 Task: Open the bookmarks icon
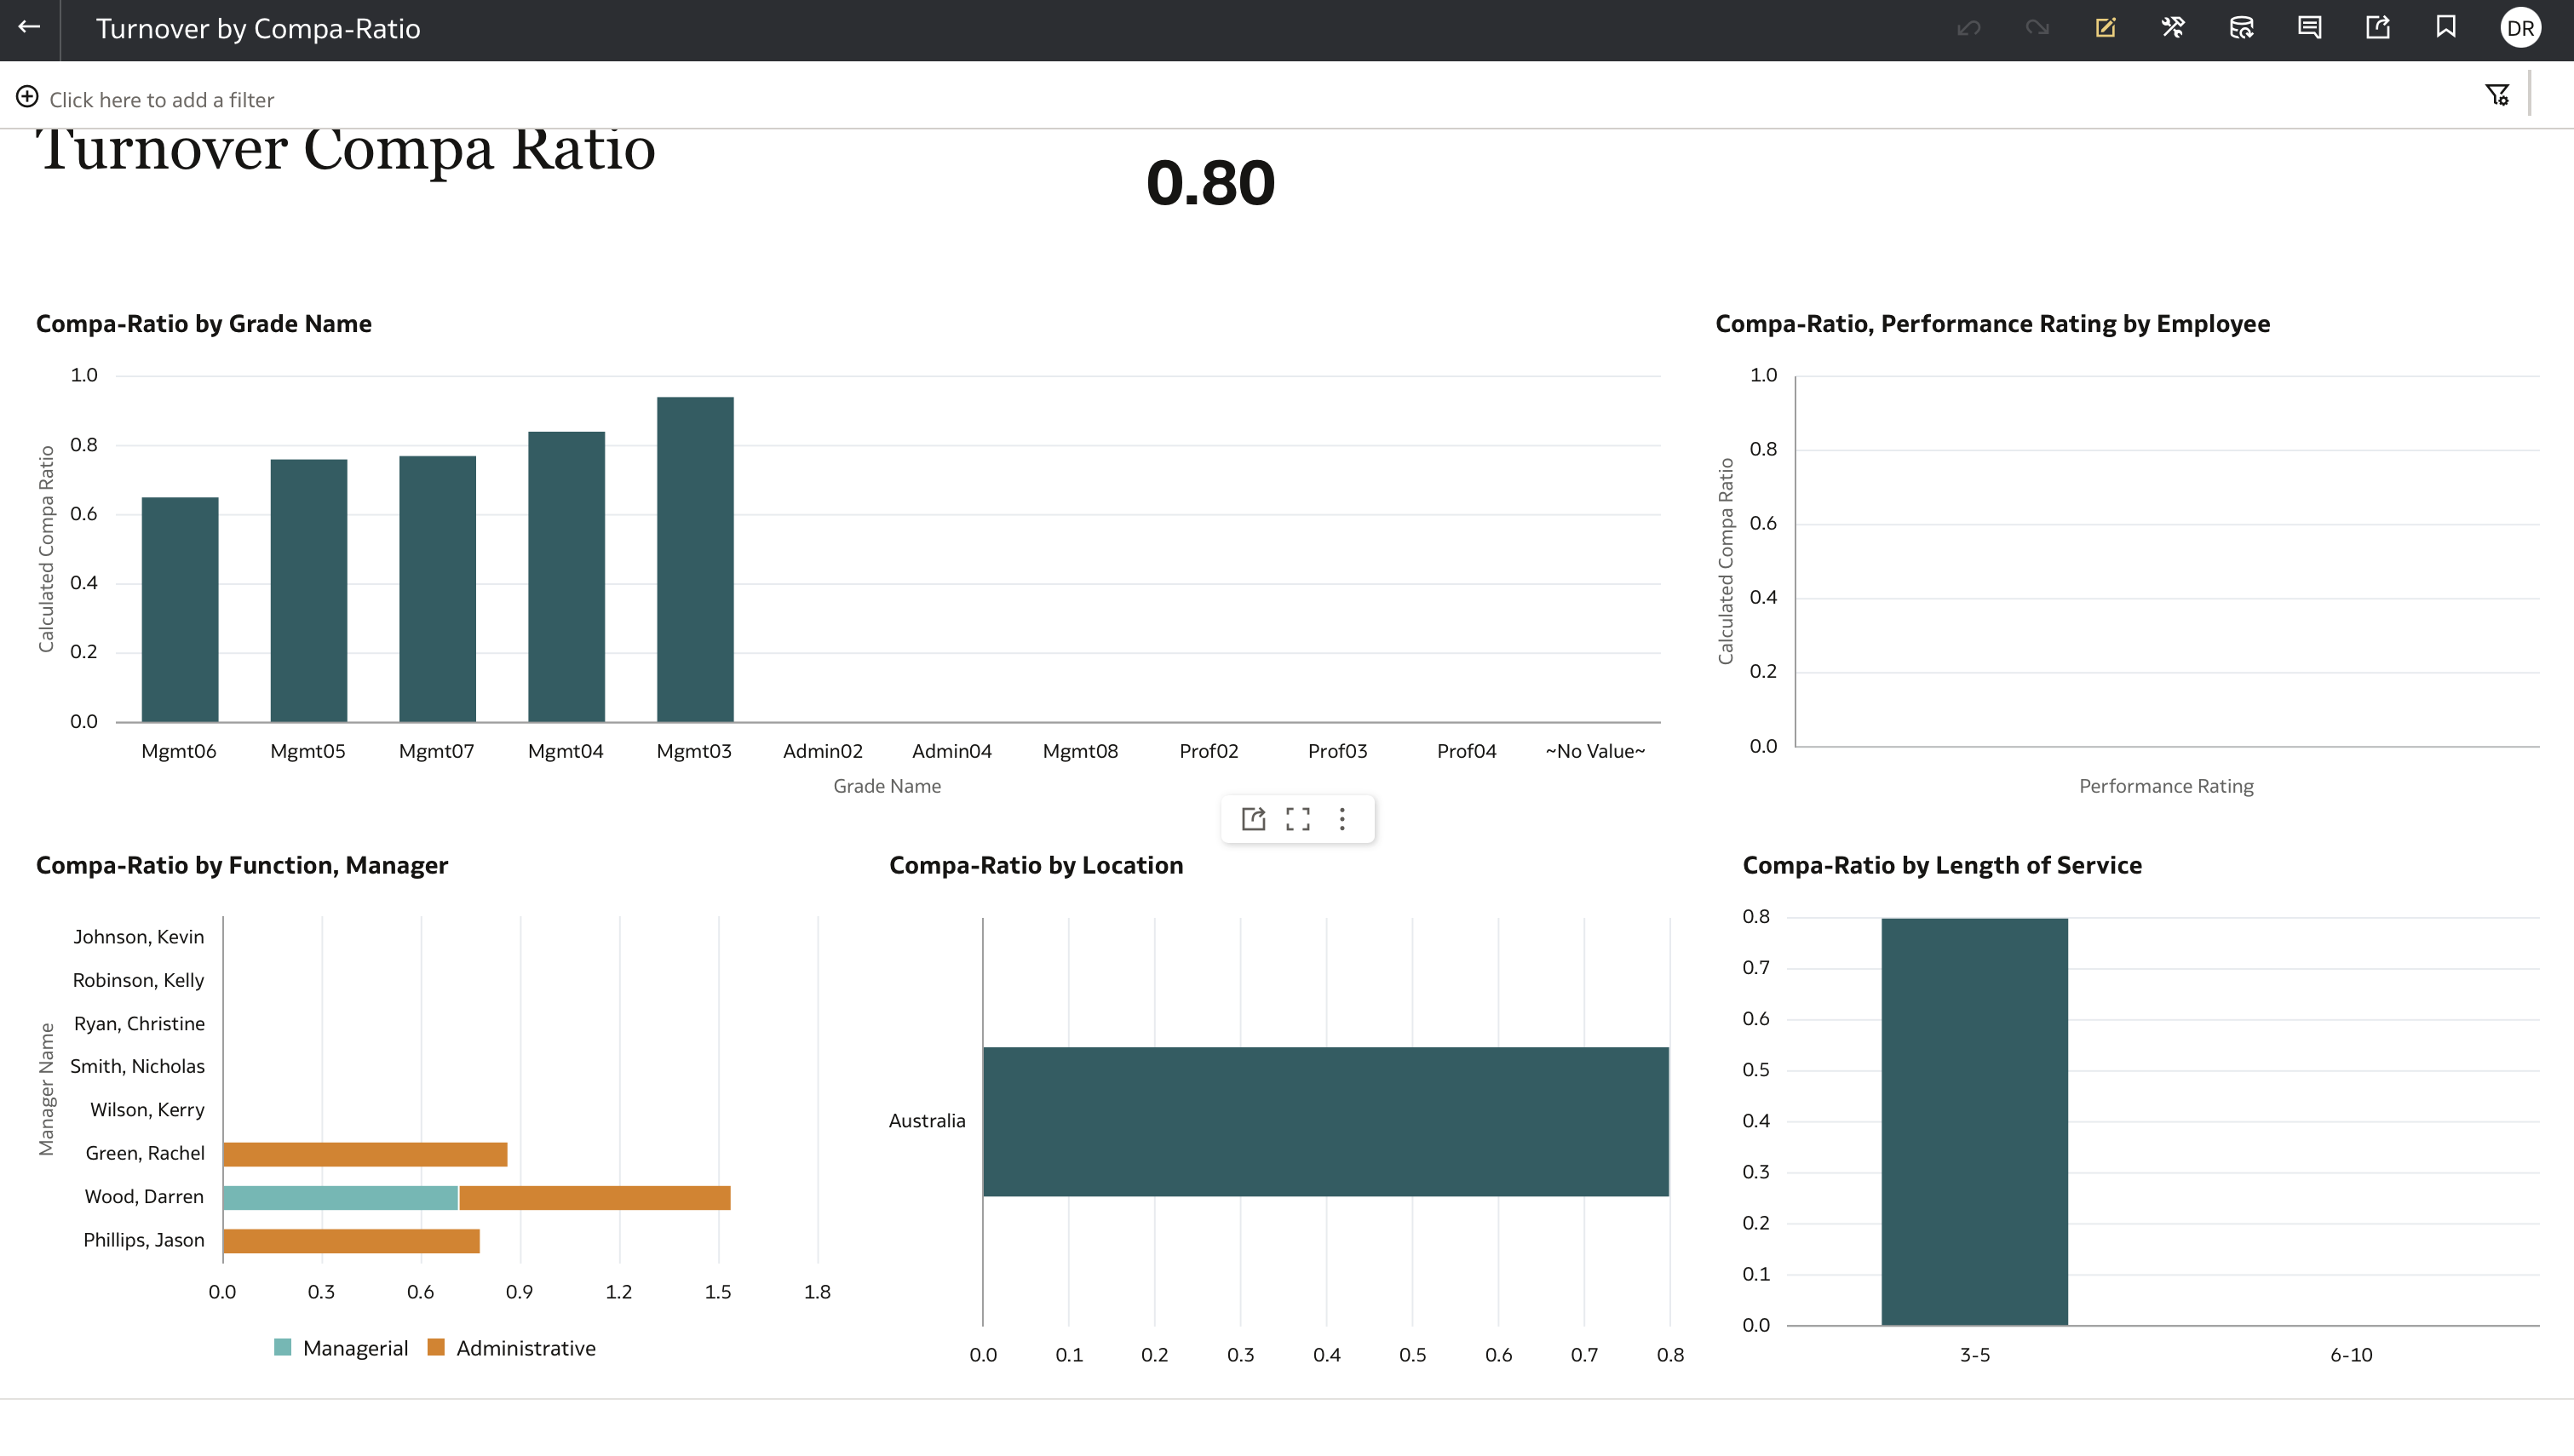point(2446,28)
